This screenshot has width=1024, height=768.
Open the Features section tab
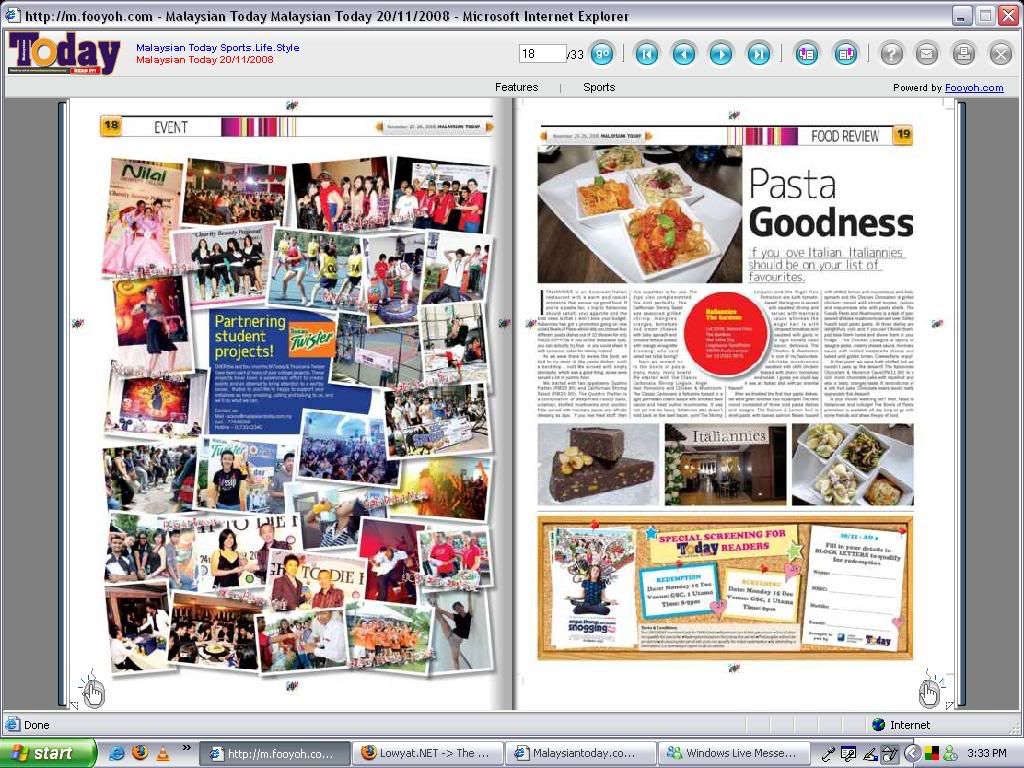click(516, 88)
